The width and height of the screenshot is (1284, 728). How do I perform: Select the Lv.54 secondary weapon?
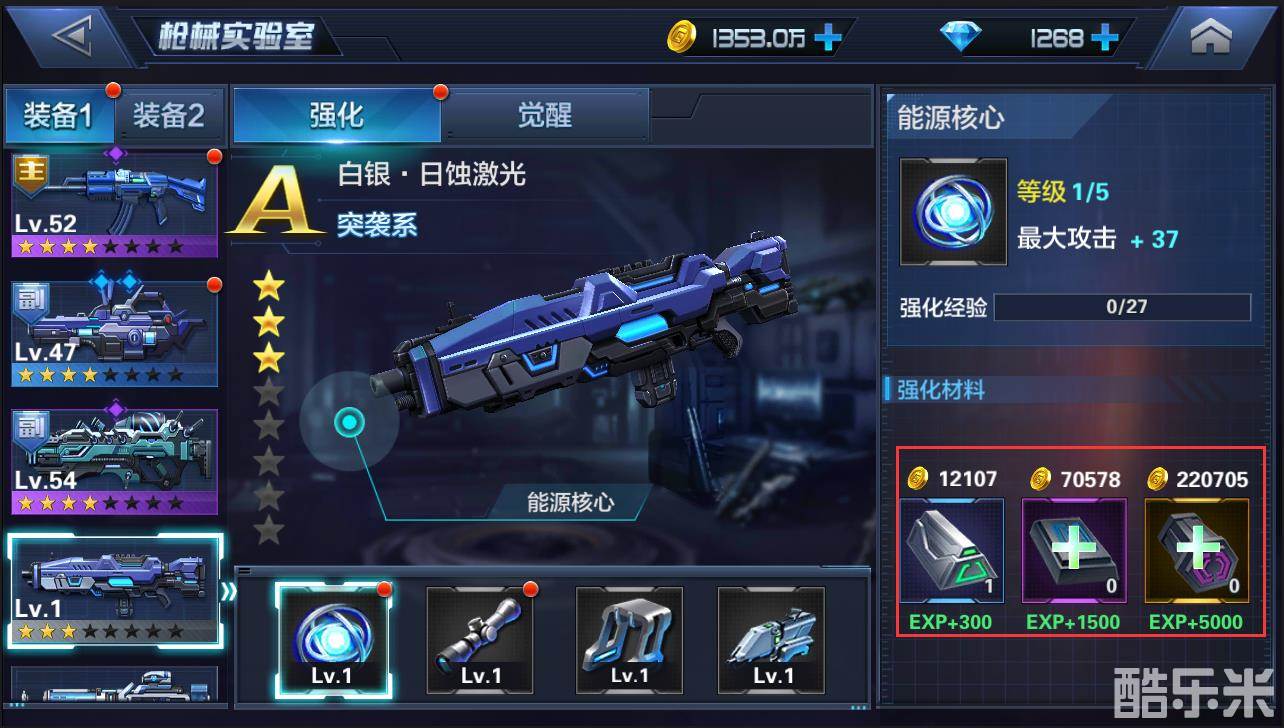tap(114, 461)
